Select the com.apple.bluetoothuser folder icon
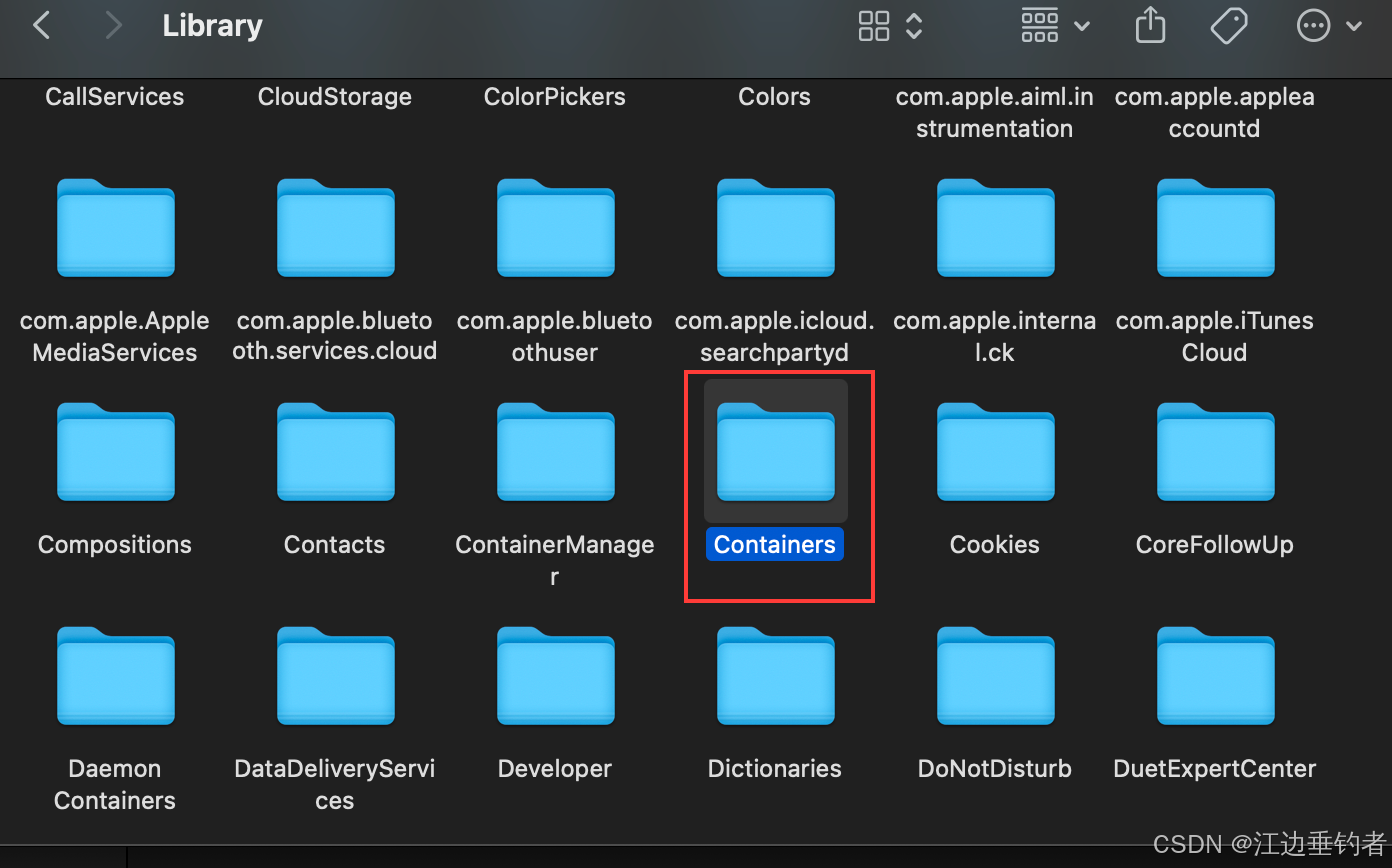Screen dimensions: 1392x868 556,227
